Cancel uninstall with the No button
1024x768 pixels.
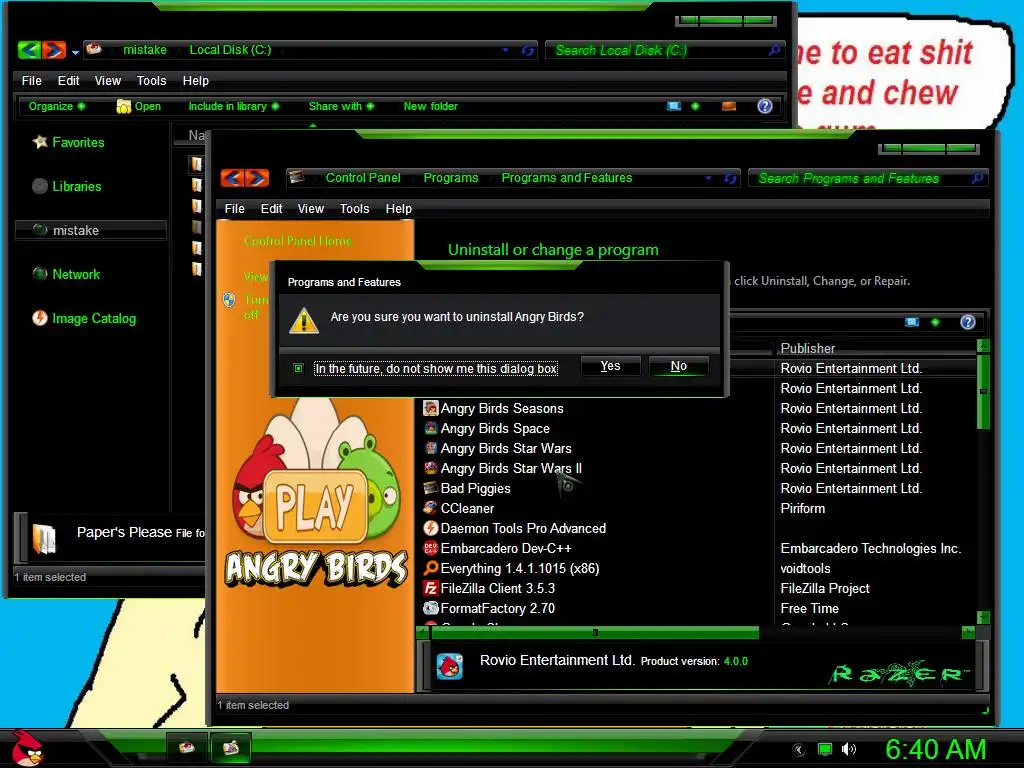pos(679,366)
